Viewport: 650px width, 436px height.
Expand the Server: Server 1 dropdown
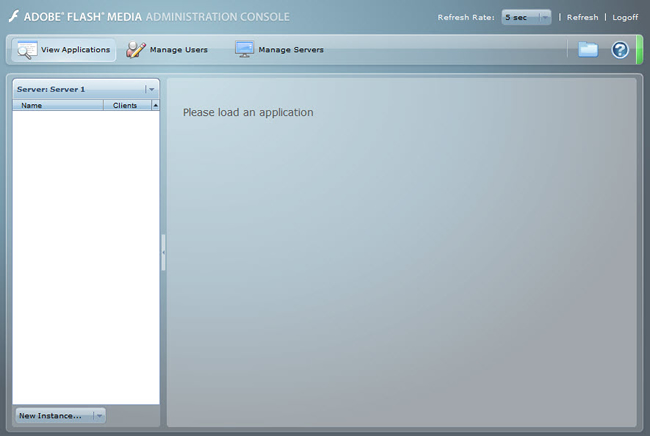coord(86,89)
